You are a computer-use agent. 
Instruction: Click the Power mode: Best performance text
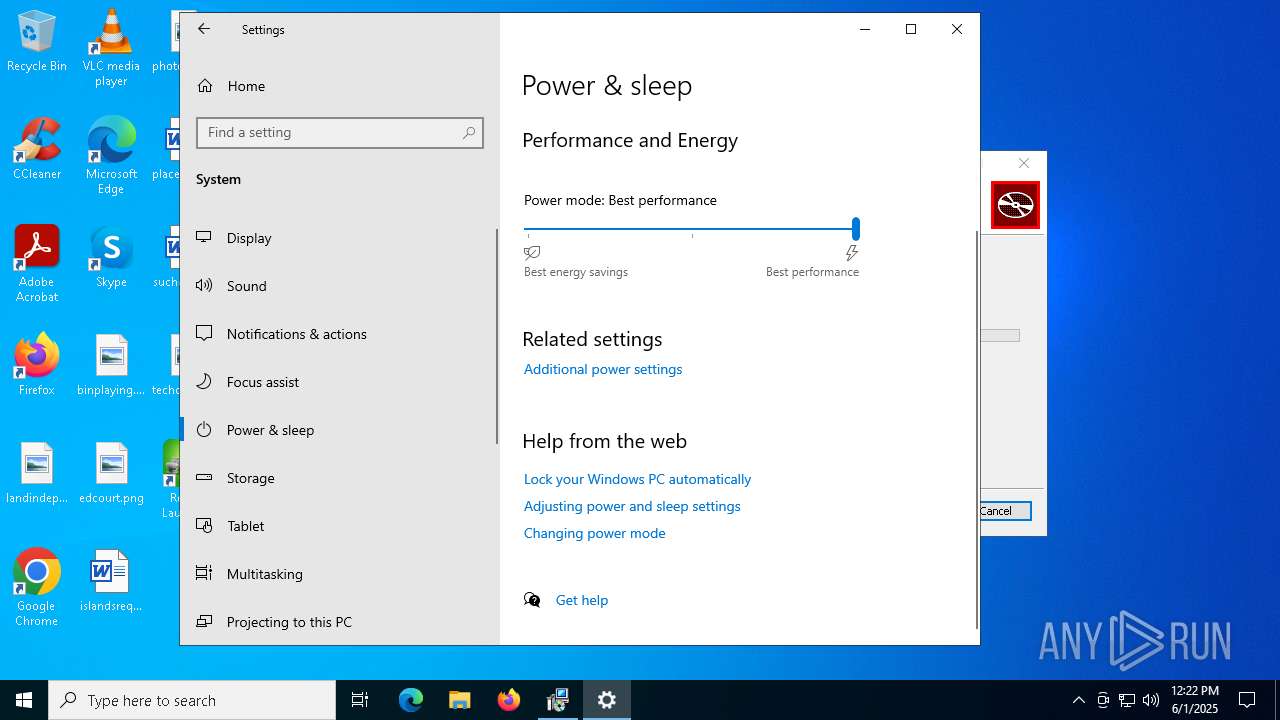[620, 200]
